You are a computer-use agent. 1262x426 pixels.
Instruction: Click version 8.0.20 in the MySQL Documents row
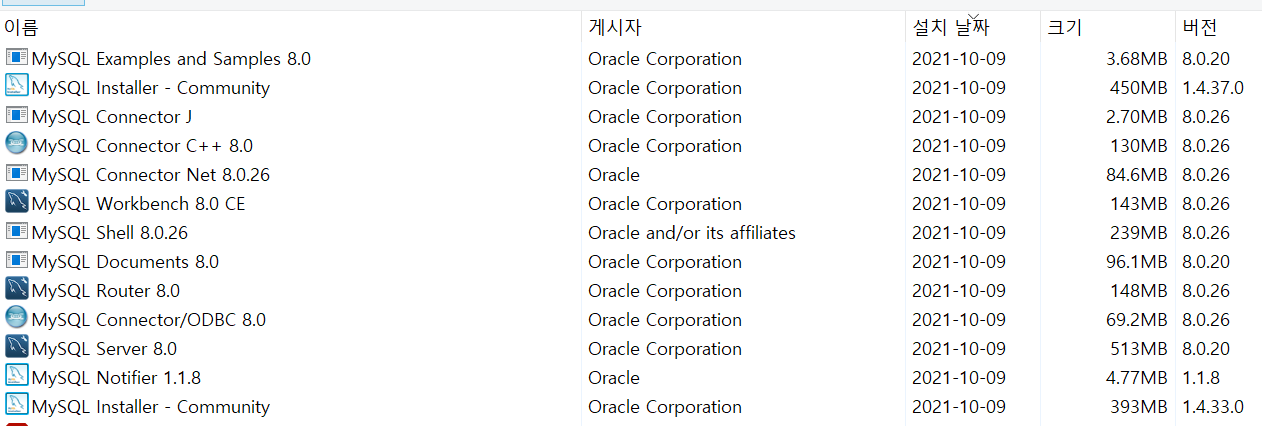coord(1206,262)
